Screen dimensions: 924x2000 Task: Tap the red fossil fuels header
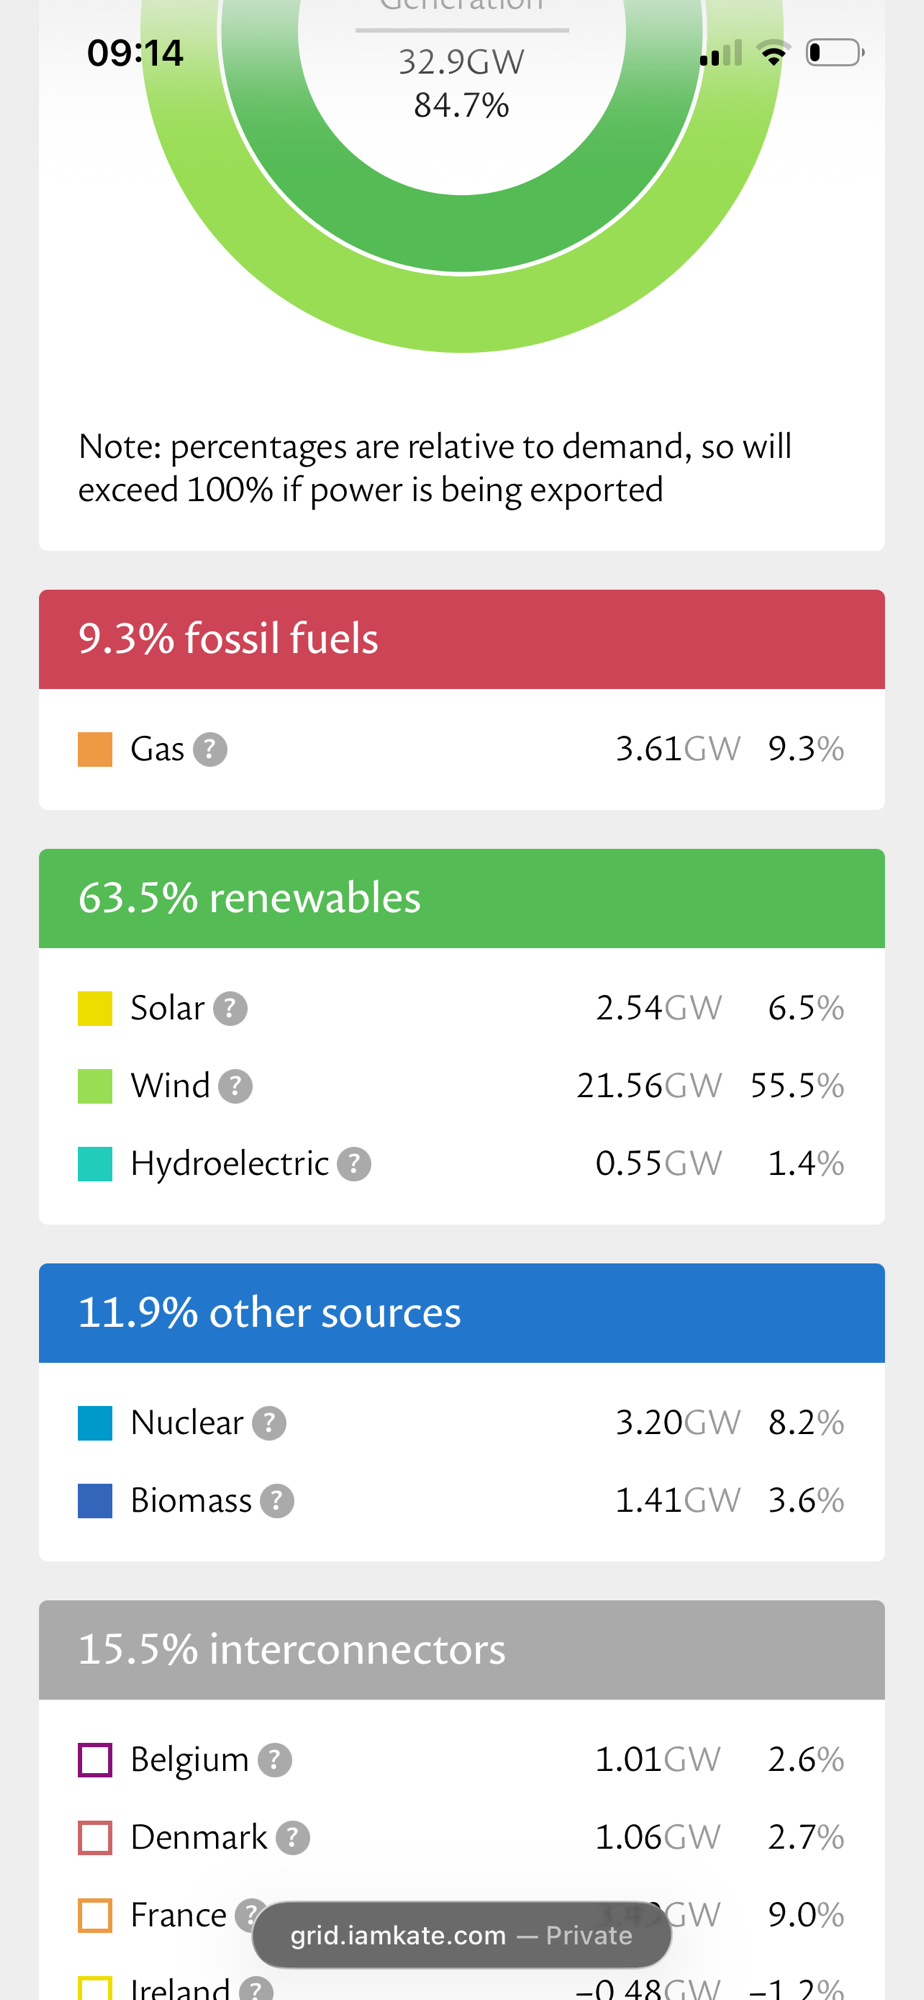[x=461, y=639]
